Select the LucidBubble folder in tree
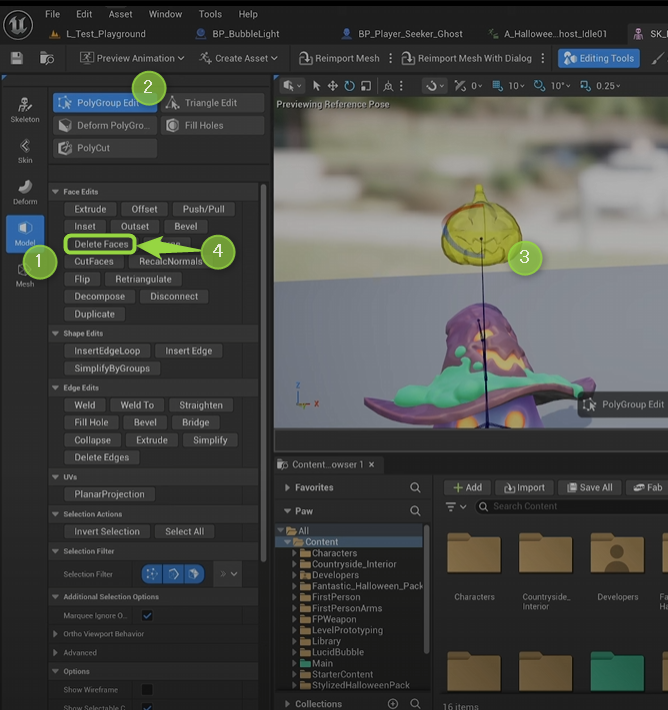Screen dimensions: 668x710 pyautogui.click(x=337, y=652)
